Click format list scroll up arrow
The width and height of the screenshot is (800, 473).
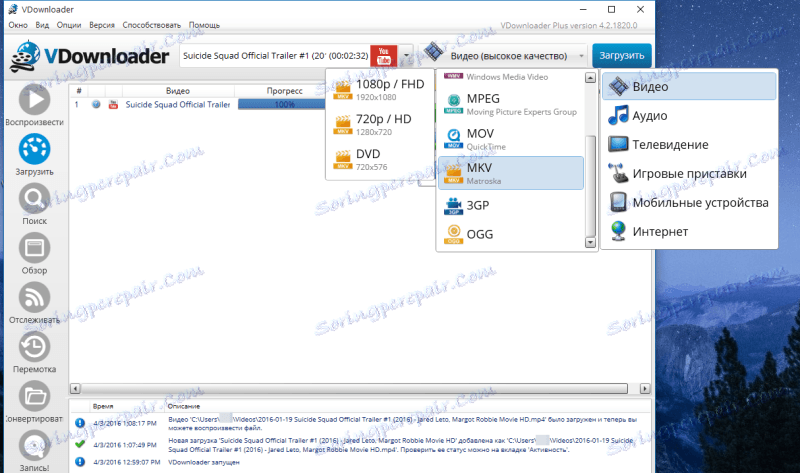[590, 78]
